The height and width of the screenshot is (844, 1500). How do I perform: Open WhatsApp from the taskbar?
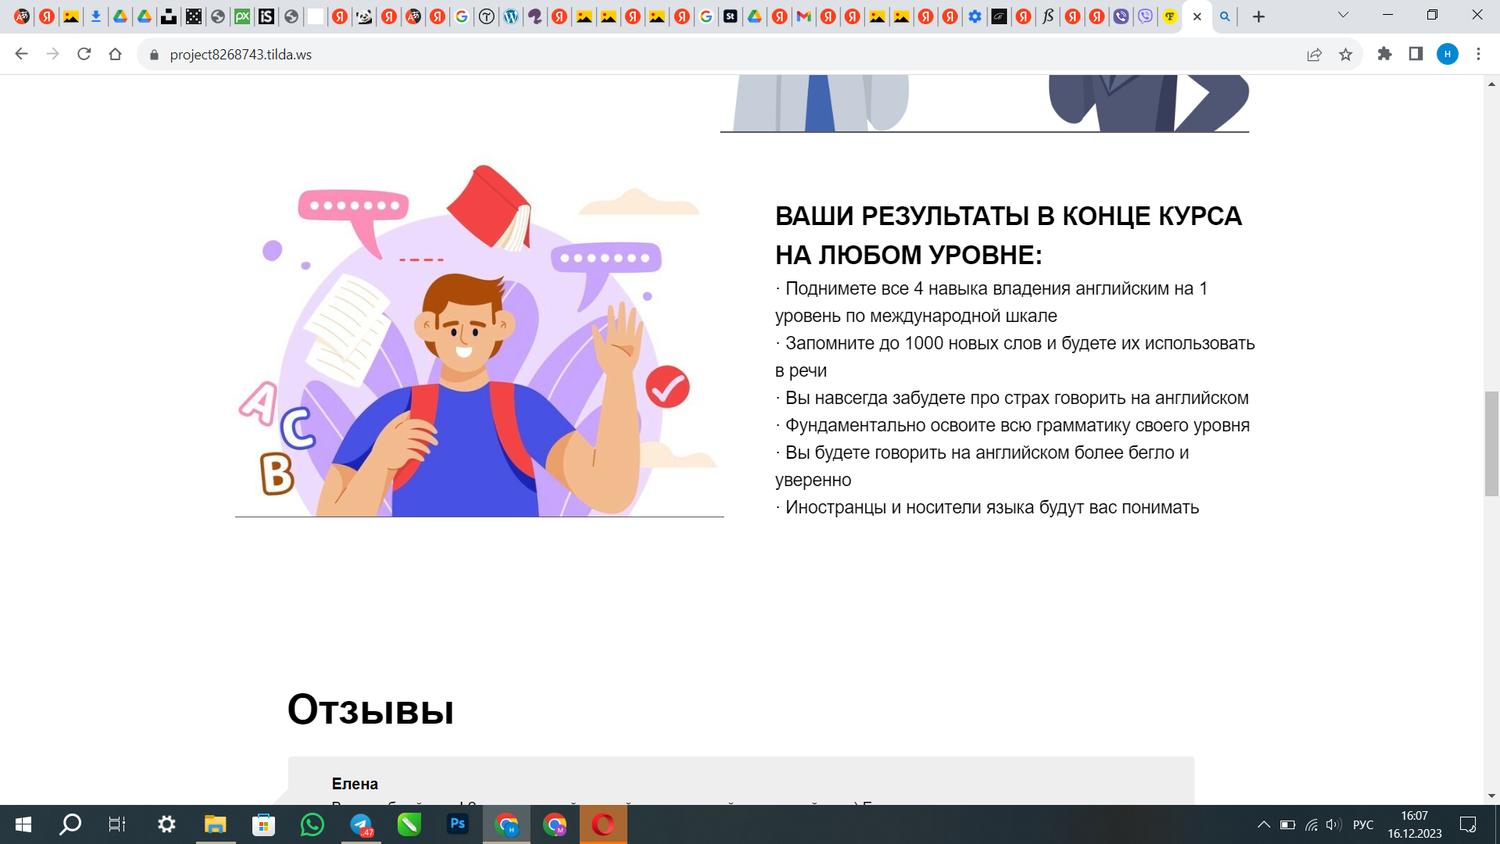point(312,824)
